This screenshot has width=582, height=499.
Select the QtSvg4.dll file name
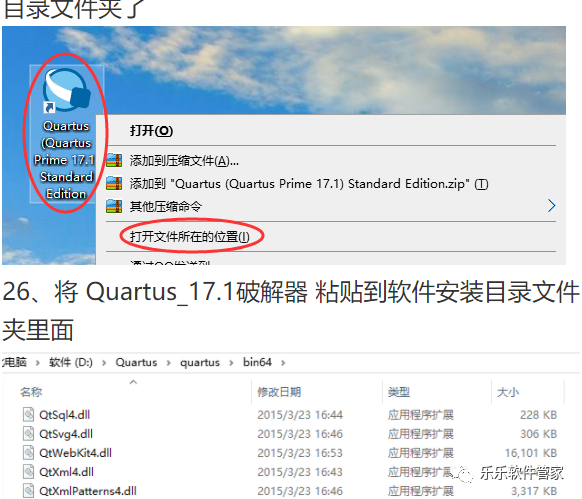[66, 434]
